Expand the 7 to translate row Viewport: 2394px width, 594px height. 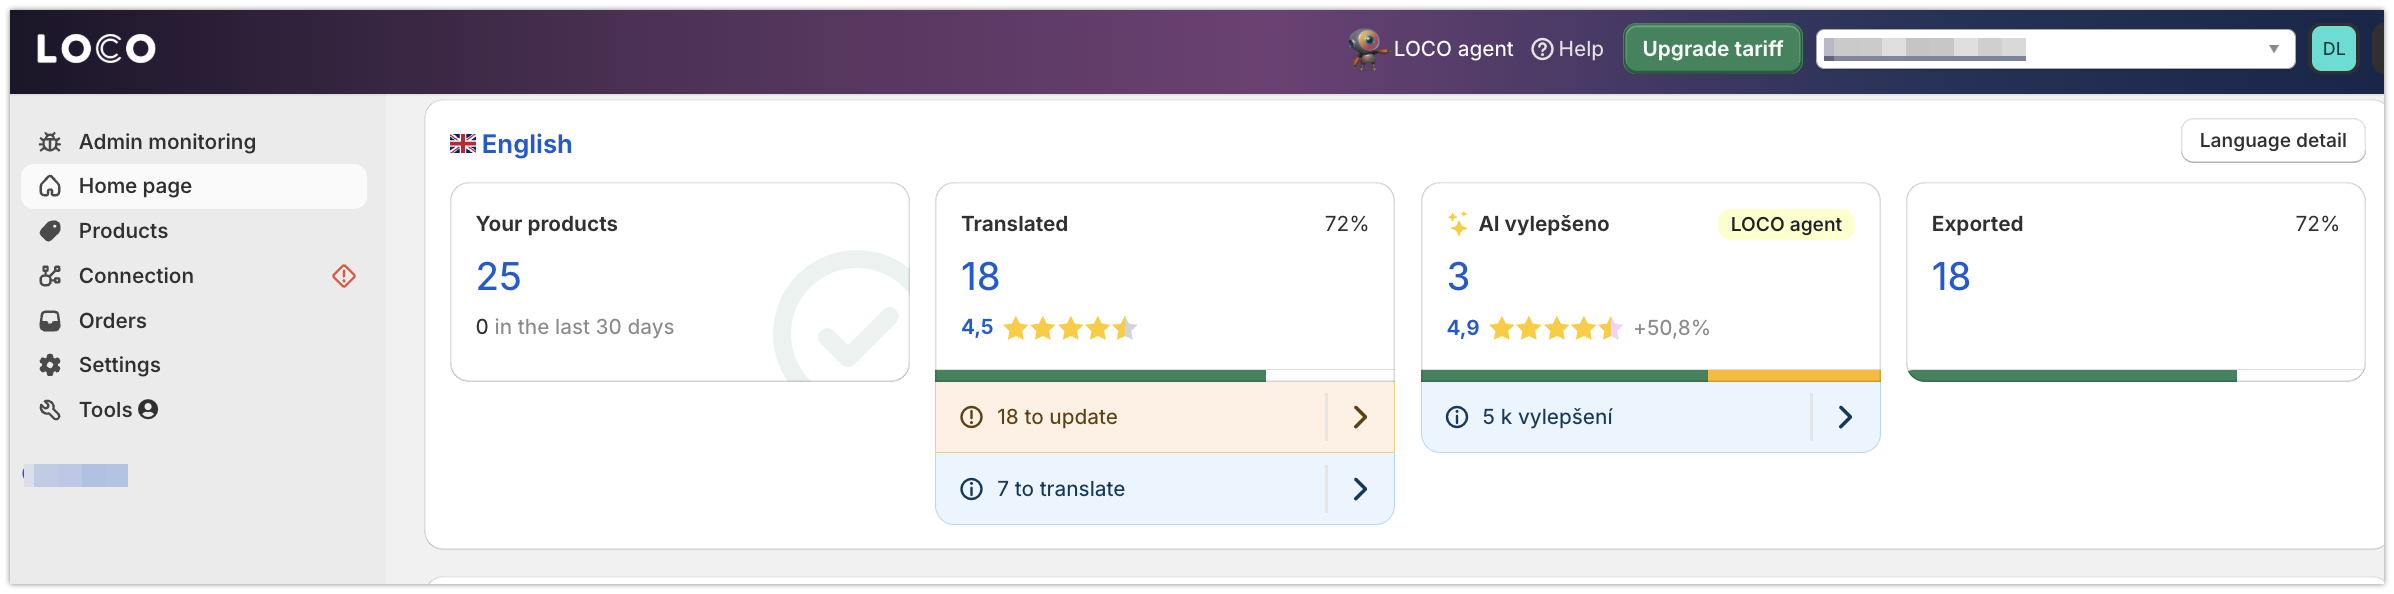[x=1164, y=489]
